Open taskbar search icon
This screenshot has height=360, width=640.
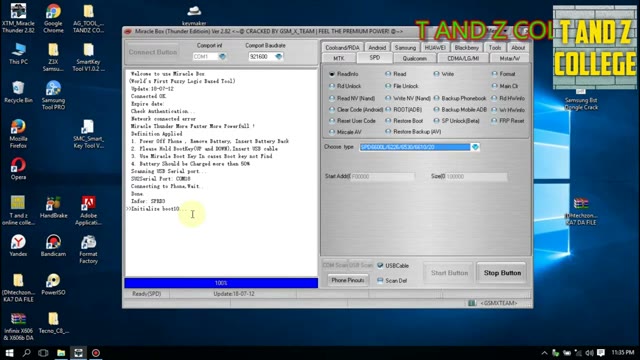pos(27,353)
